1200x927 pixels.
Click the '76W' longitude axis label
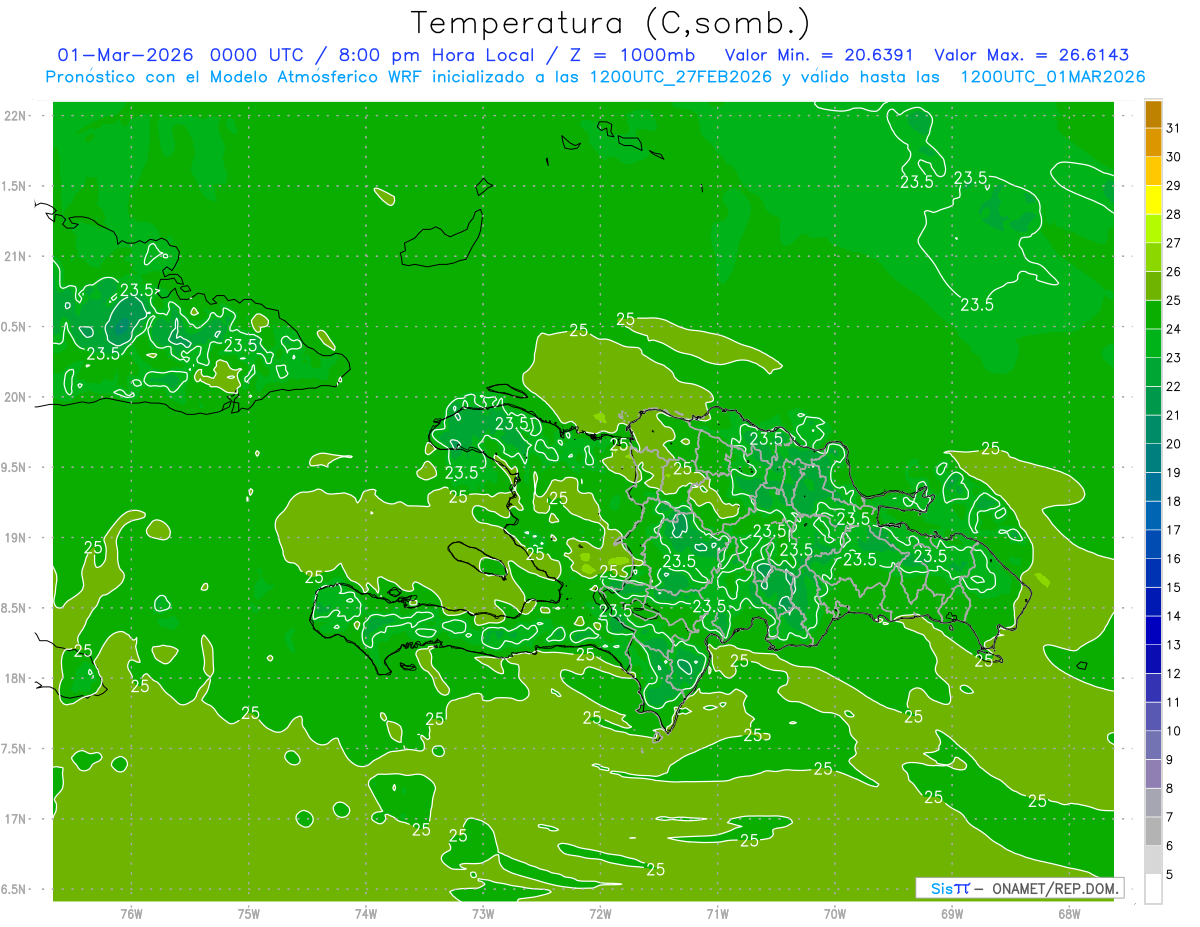click(131, 914)
